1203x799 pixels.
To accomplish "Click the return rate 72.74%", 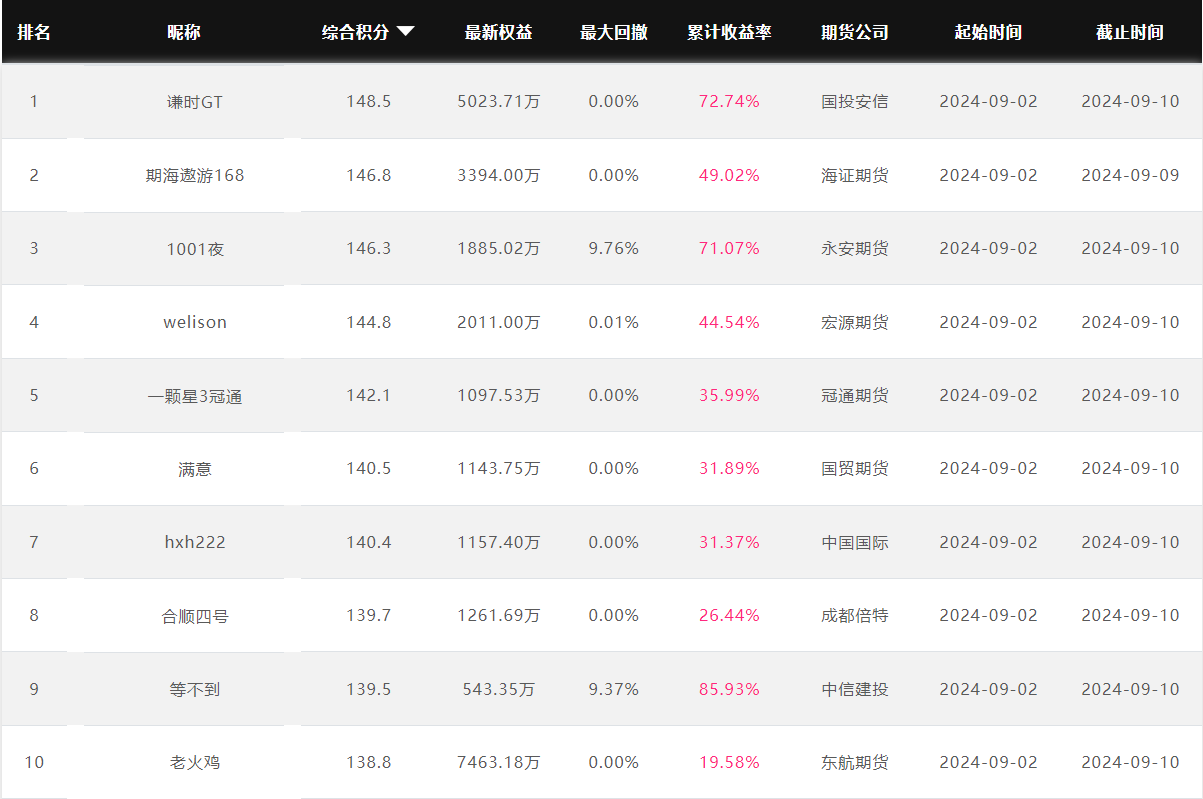I will tap(730, 102).
